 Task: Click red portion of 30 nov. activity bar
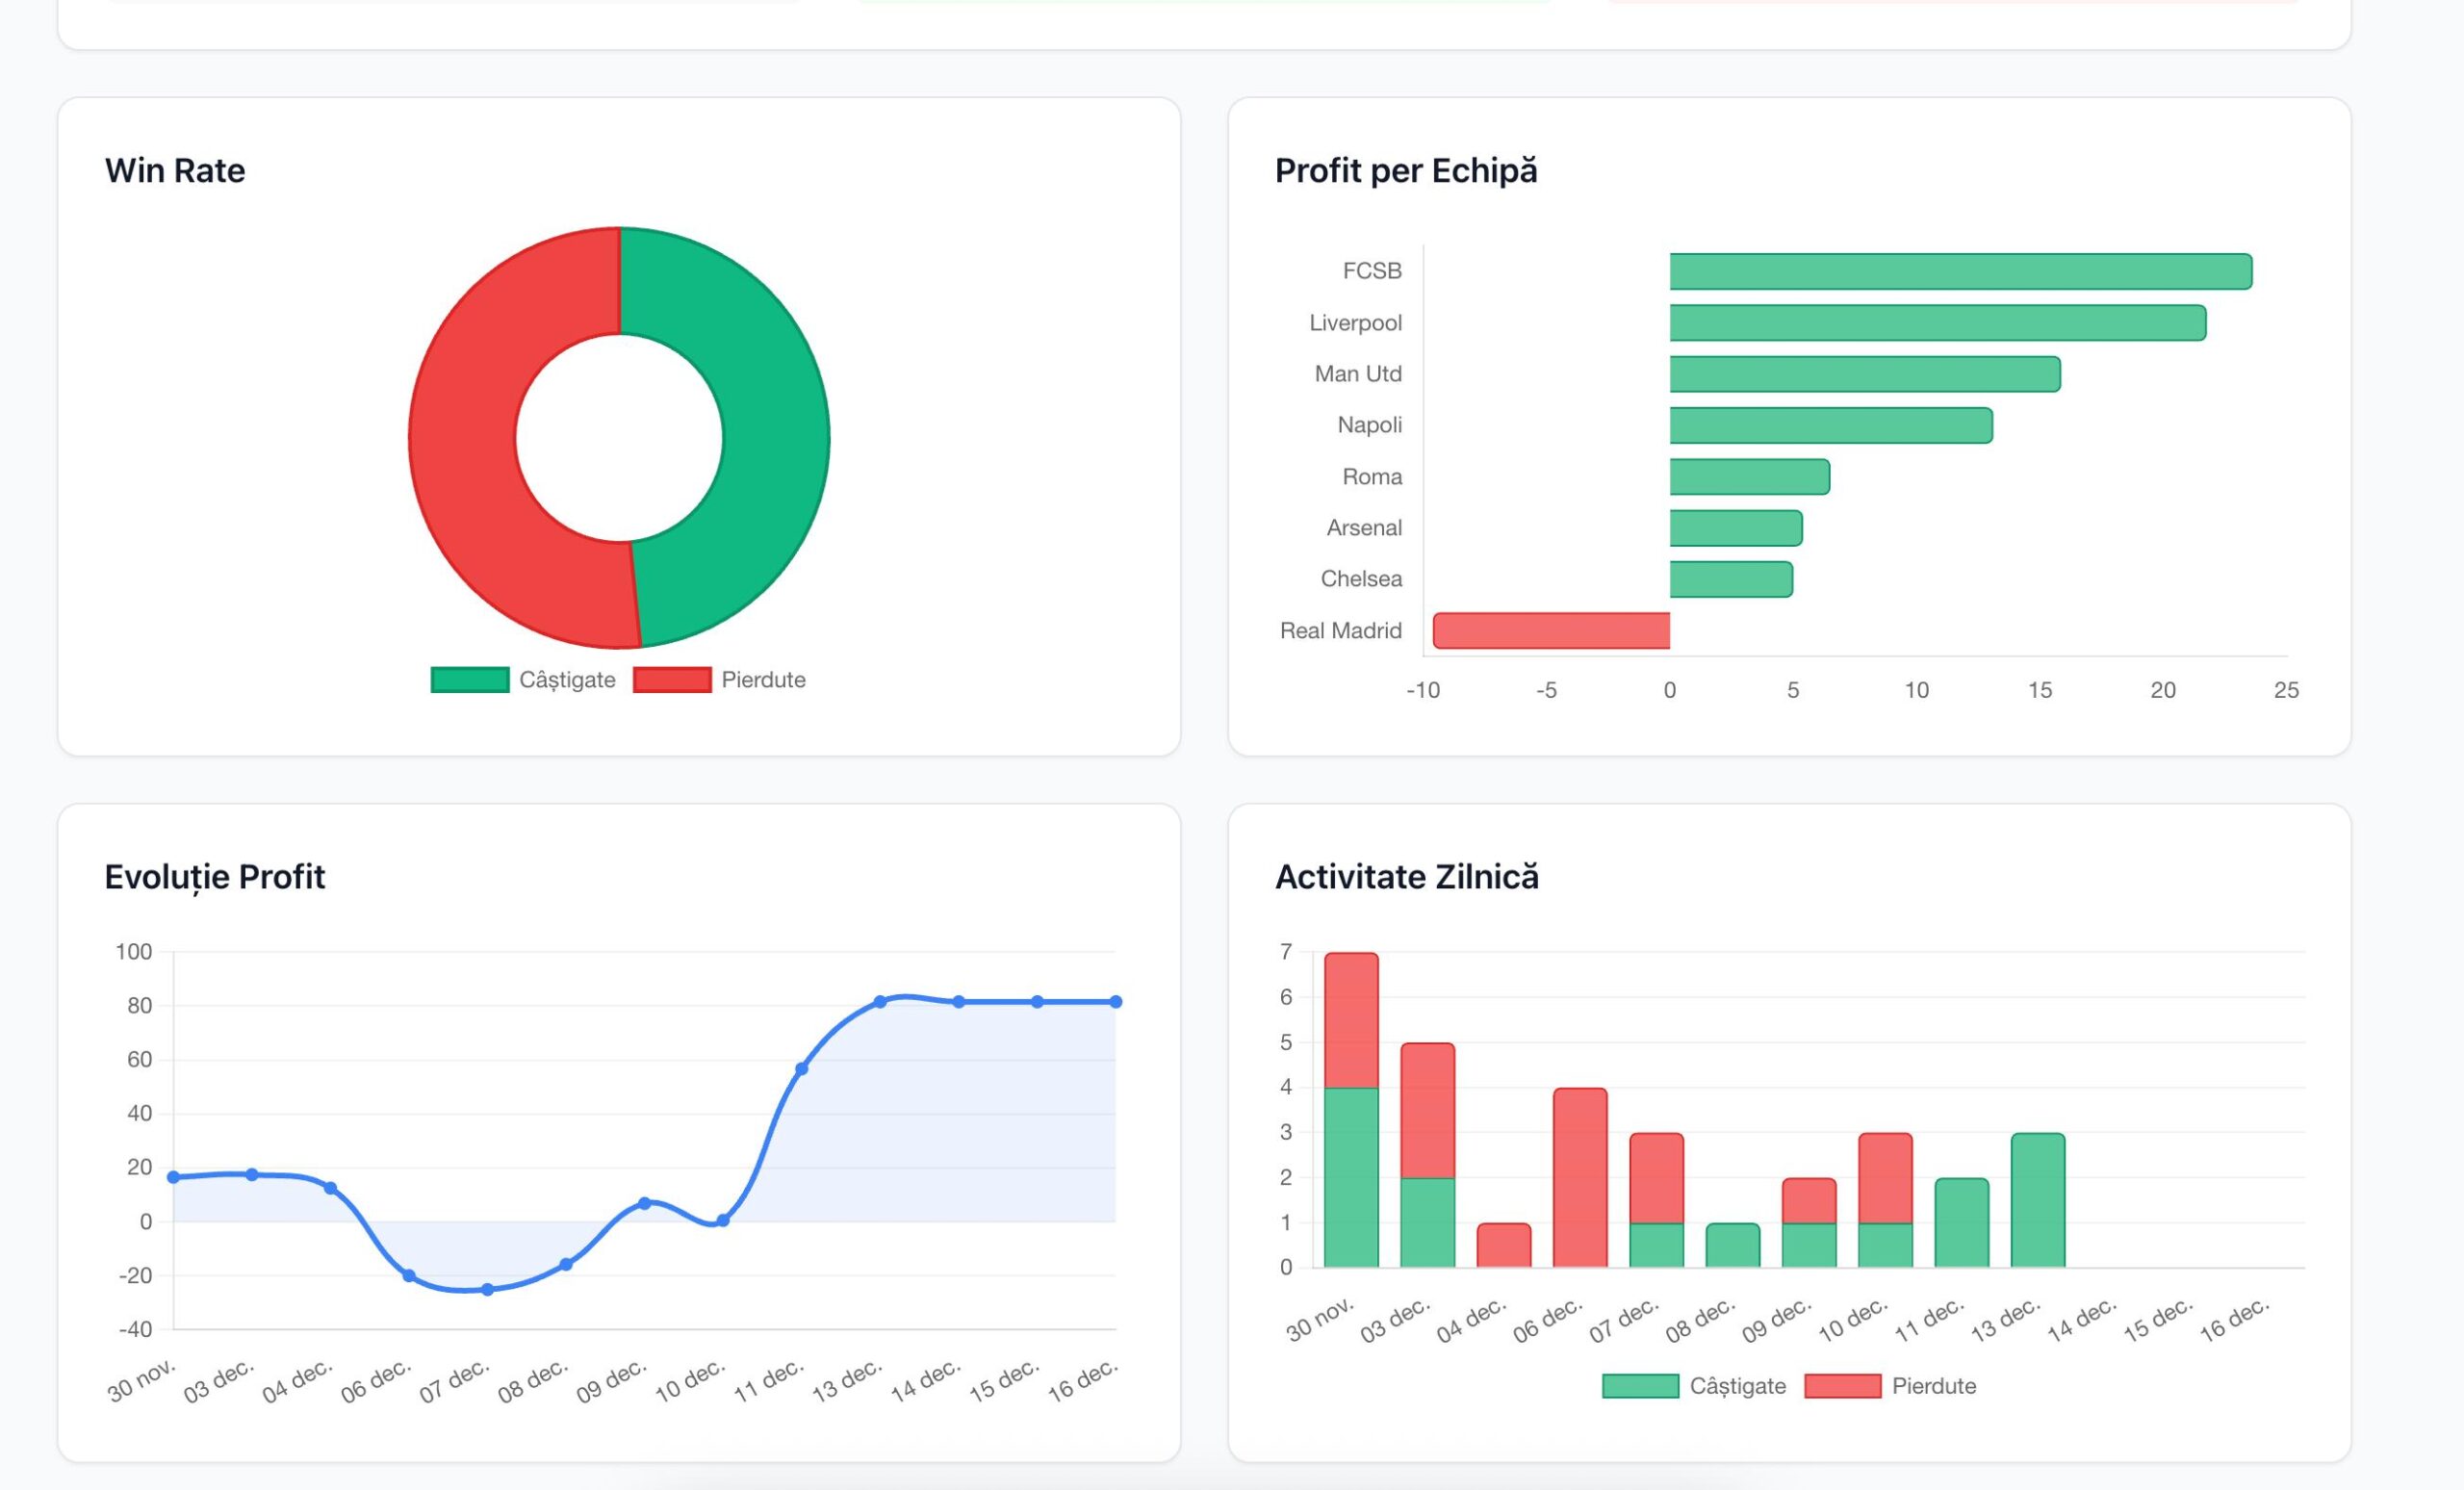click(1351, 1020)
